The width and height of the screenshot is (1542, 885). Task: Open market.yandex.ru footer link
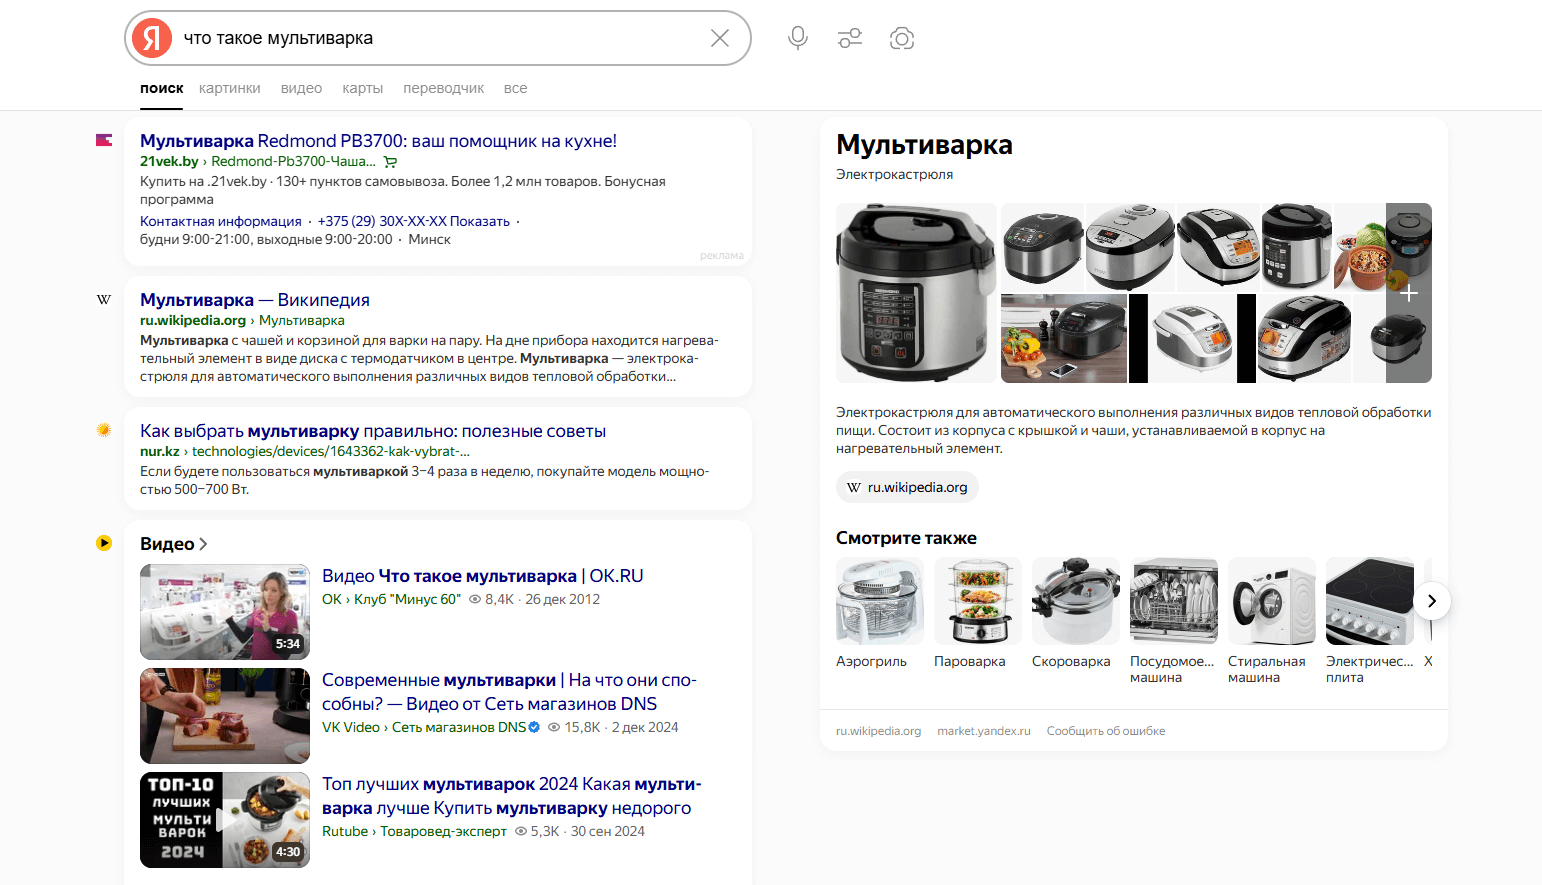point(984,731)
